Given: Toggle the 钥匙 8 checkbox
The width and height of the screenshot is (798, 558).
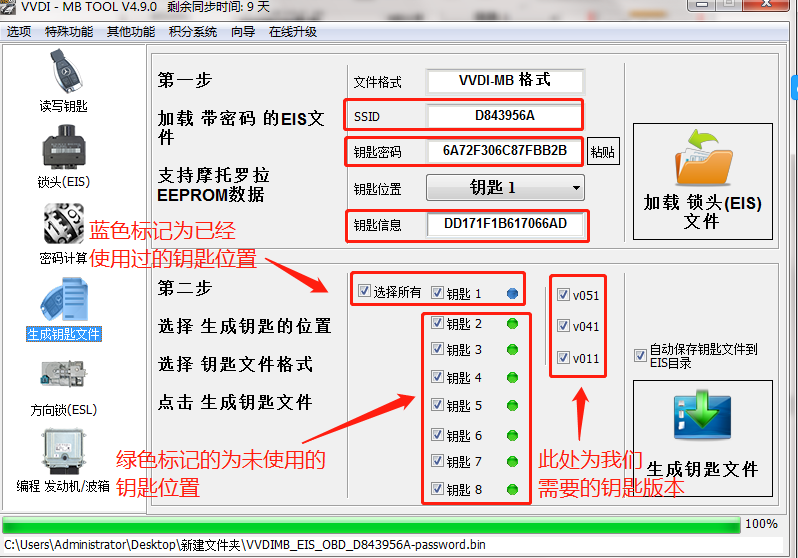Looking at the screenshot, I should click(x=437, y=489).
